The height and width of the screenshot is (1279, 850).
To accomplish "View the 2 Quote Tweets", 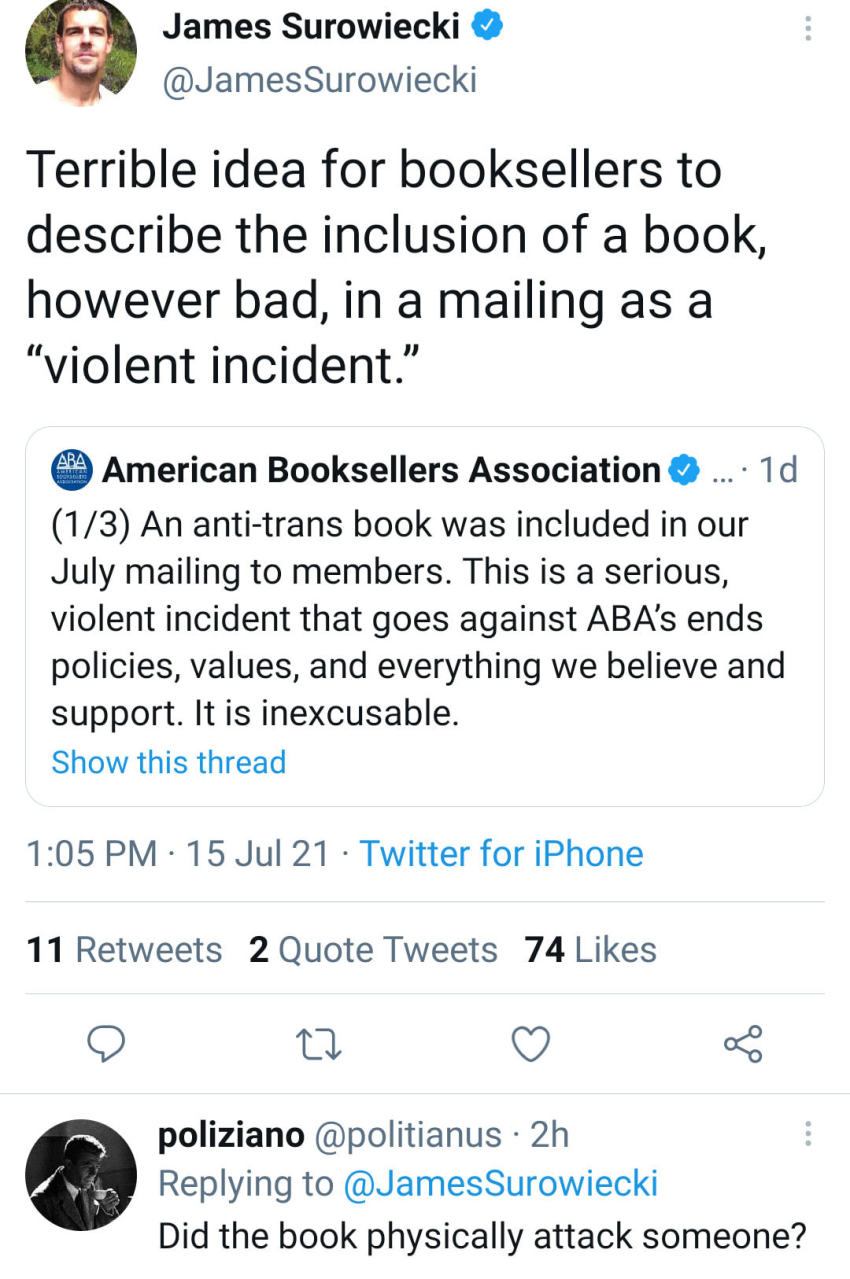I will (373, 949).
